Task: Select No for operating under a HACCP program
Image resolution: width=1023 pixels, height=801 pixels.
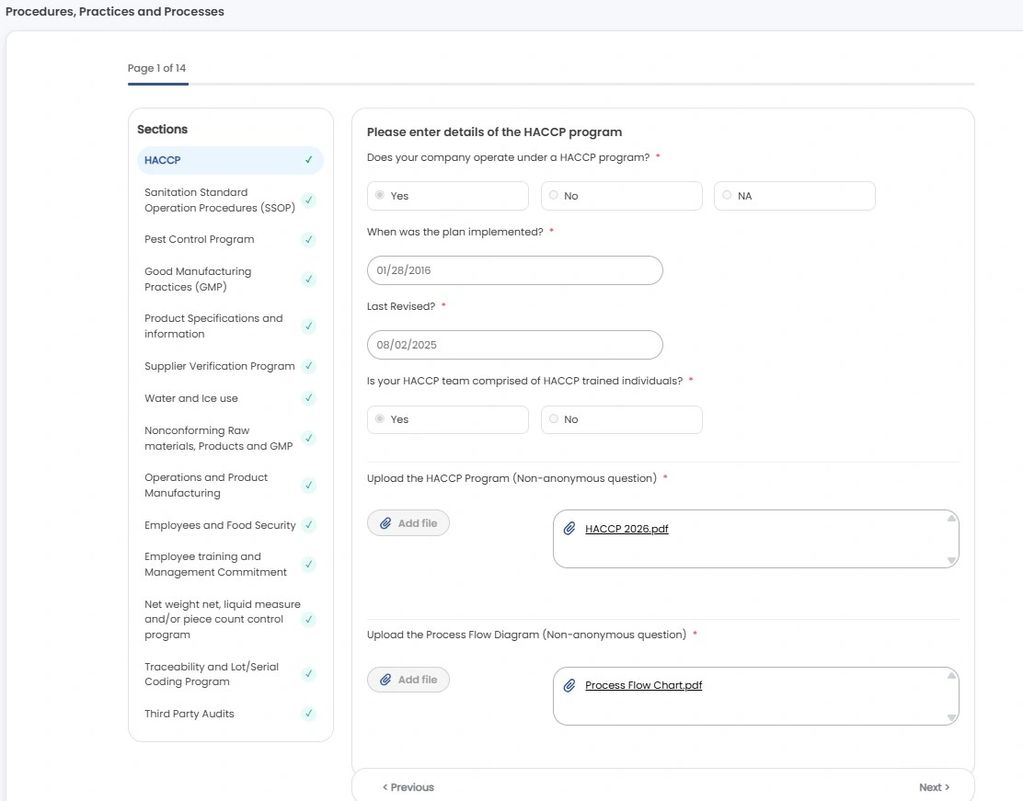Action: tap(552, 195)
